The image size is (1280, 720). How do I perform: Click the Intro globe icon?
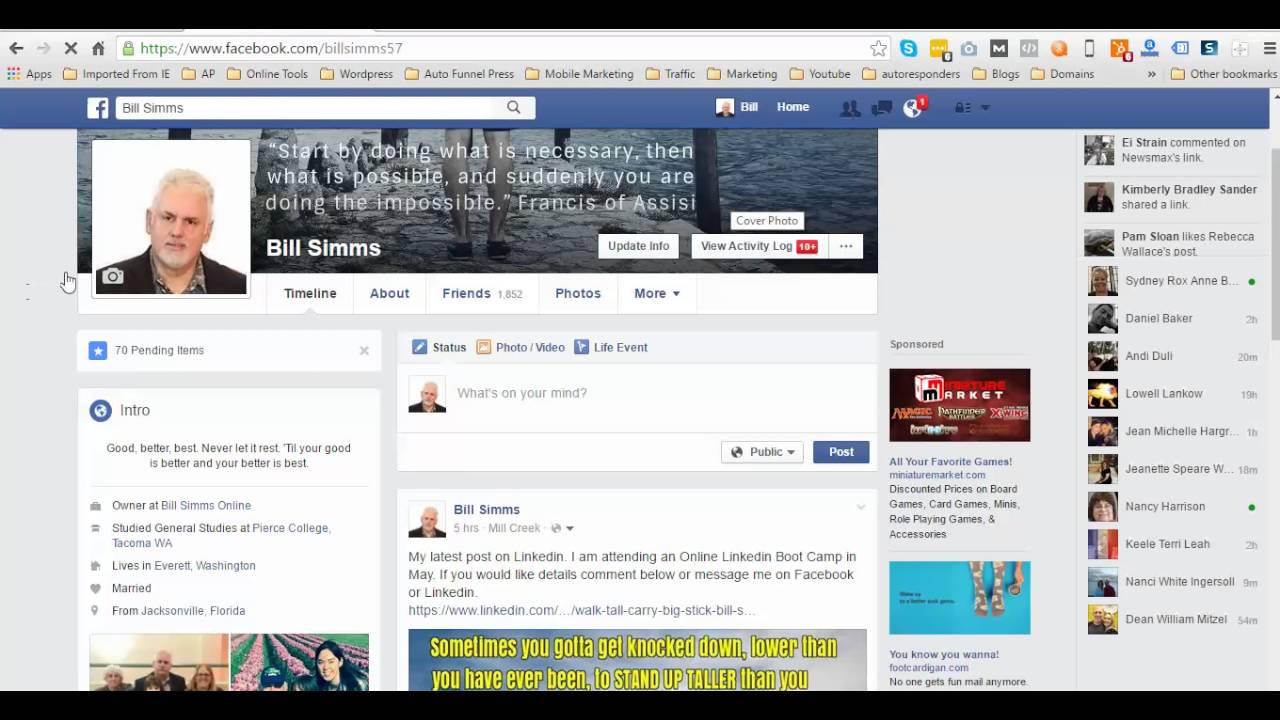pyautogui.click(x=100, y=410)
